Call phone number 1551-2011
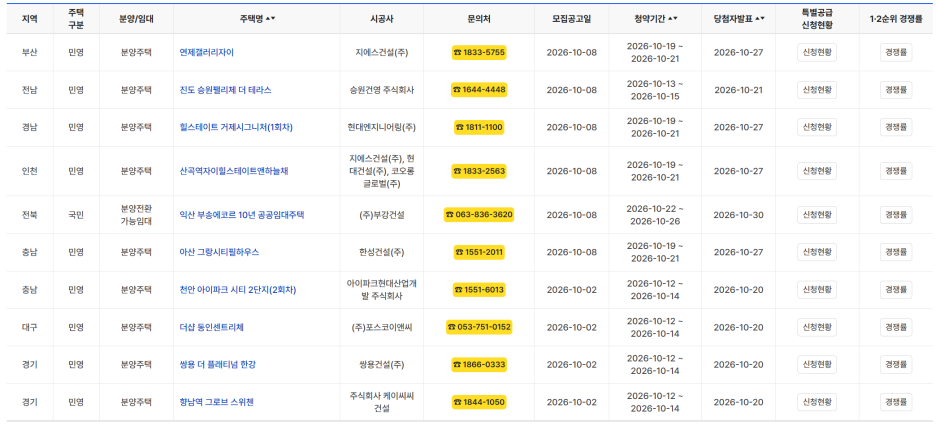 coord(479,252)
